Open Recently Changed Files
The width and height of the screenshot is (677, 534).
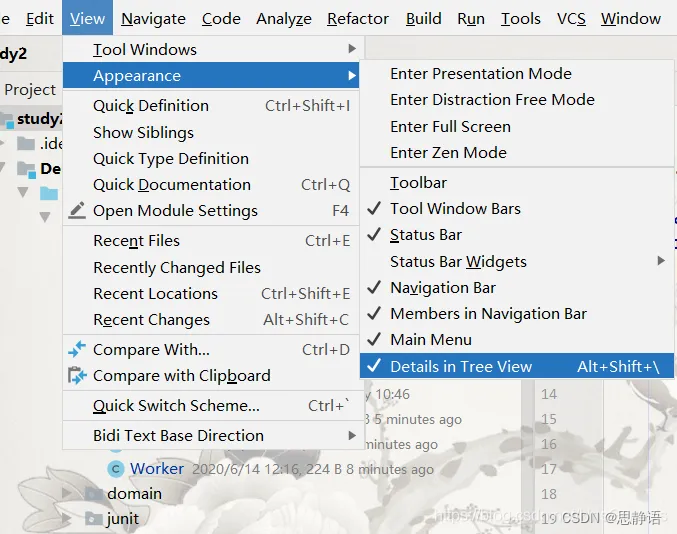pos(211,268)
